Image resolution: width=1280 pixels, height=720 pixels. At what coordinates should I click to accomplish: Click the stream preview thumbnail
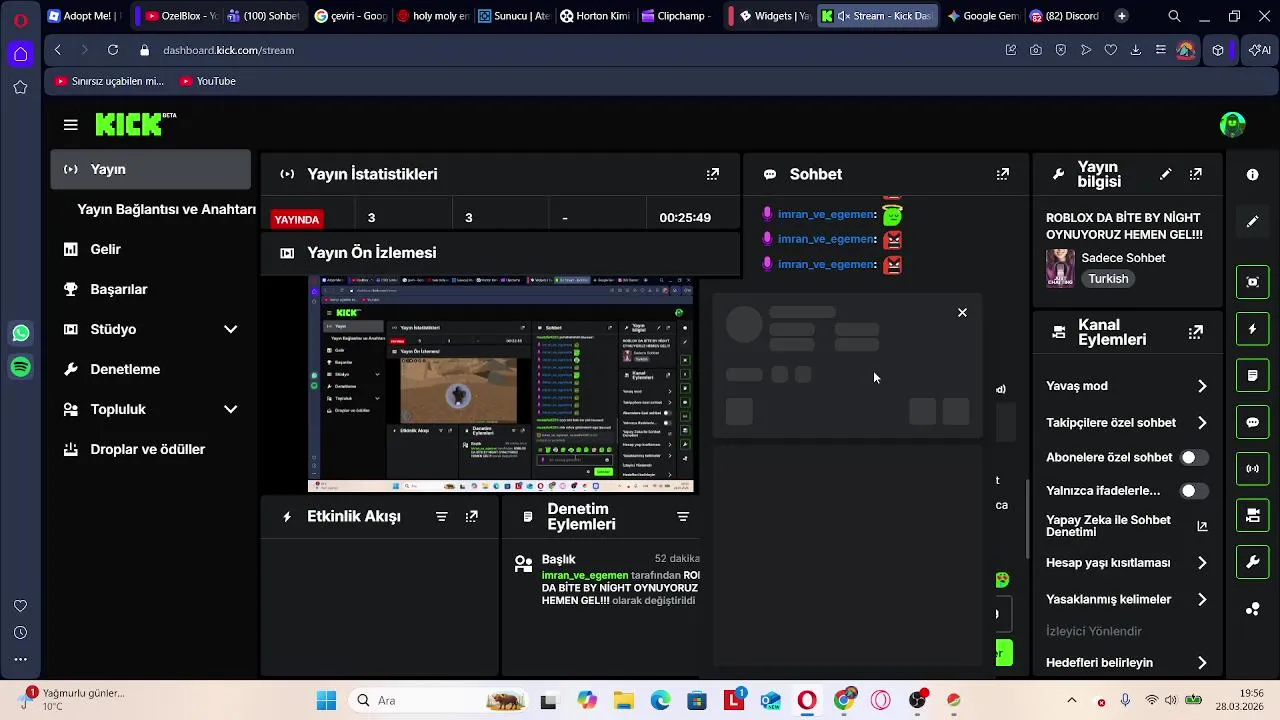click(x=500, y=385)
